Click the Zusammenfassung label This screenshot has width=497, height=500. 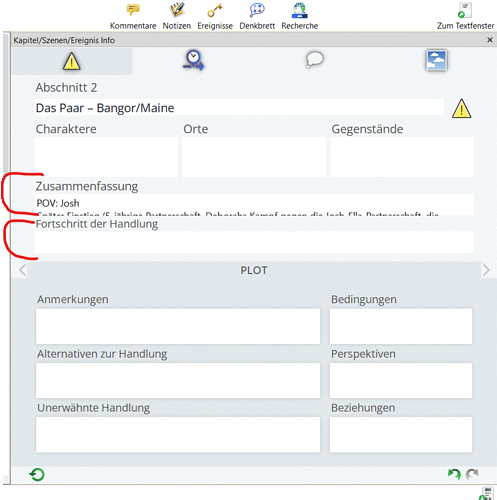click(87, 186)
